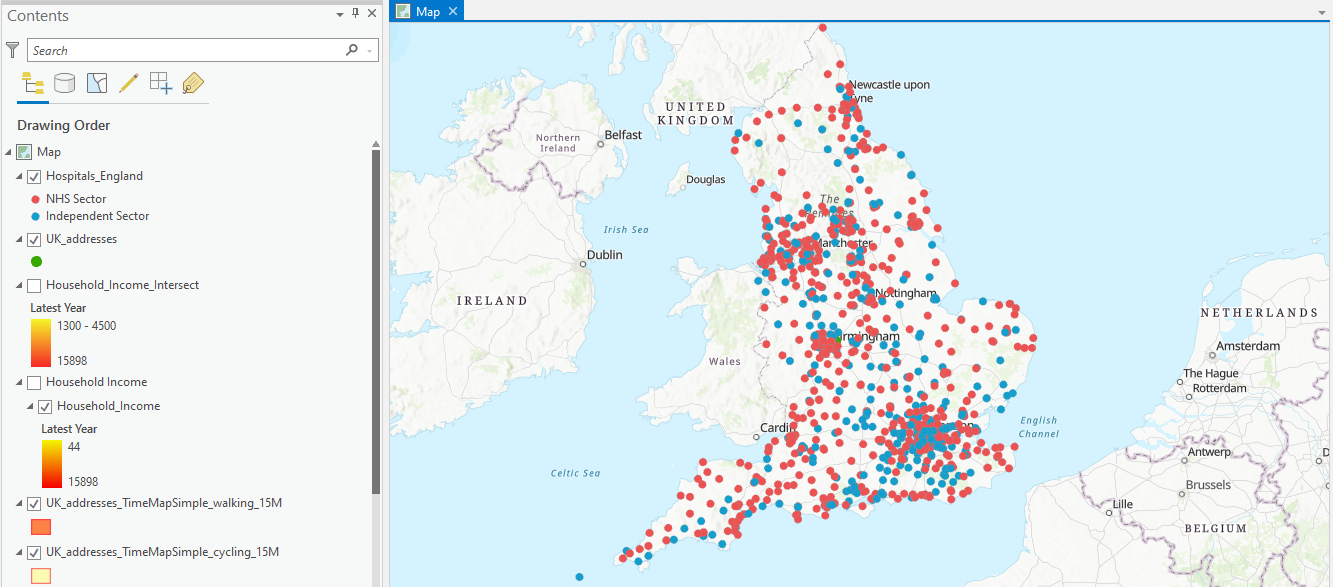
Task: Click the 'Drawing Order' heading
Action: pyautogui.click(x=64, y=126)
